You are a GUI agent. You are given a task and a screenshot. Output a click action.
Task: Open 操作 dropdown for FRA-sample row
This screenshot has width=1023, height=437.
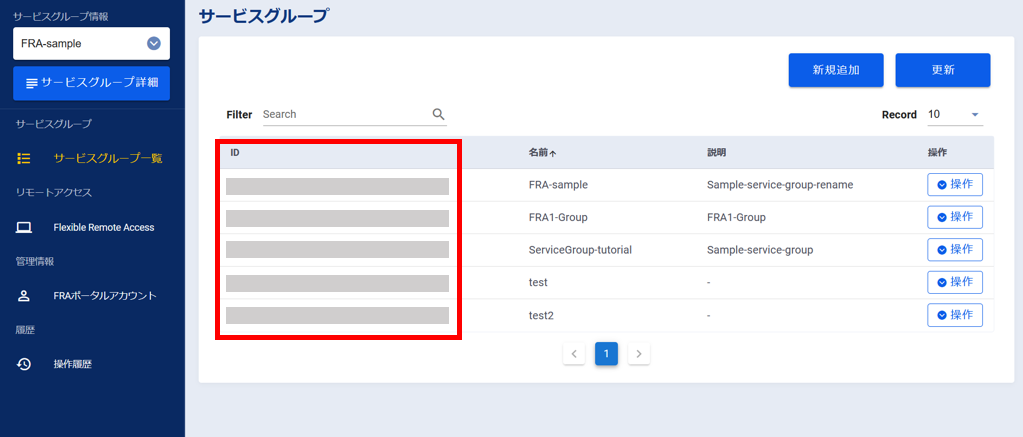tap(954, 185)
